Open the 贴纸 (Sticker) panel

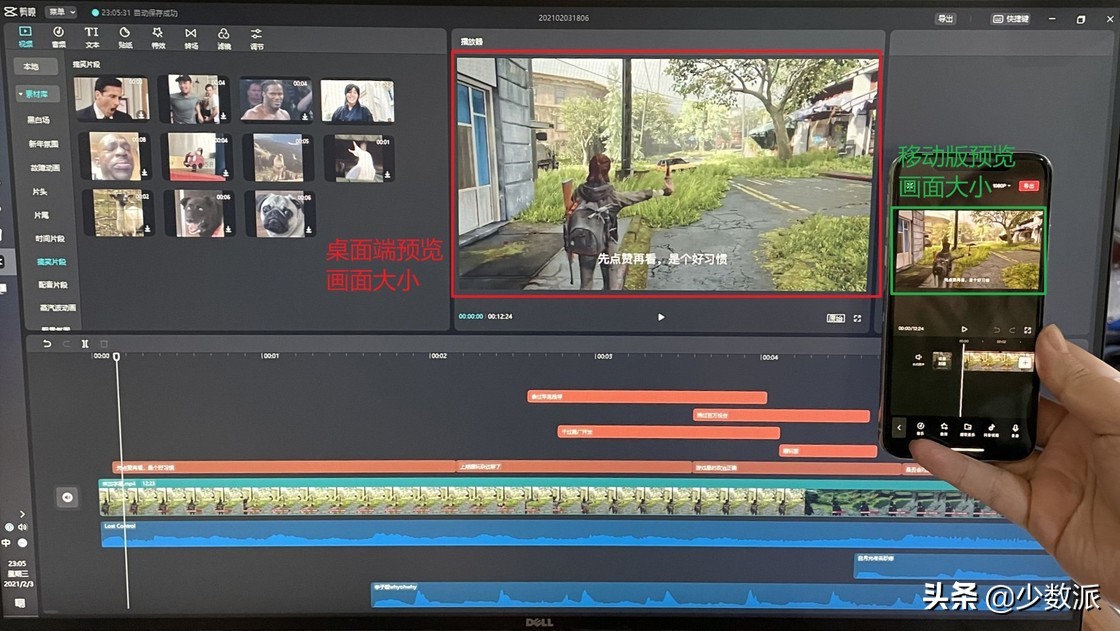coord(123,37)
